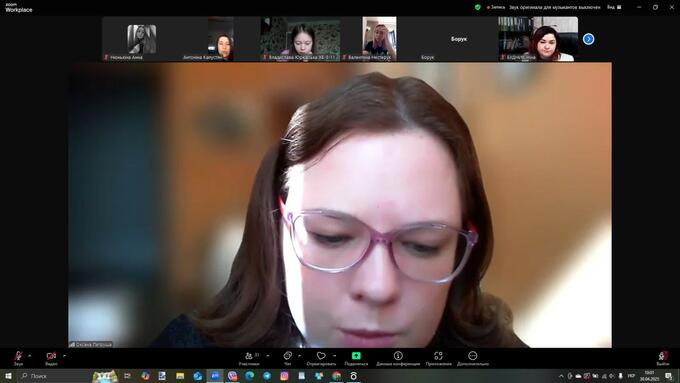Open participants options arrow next to Участники
Screen dimensions: 680x383
(x=268, y=356)
